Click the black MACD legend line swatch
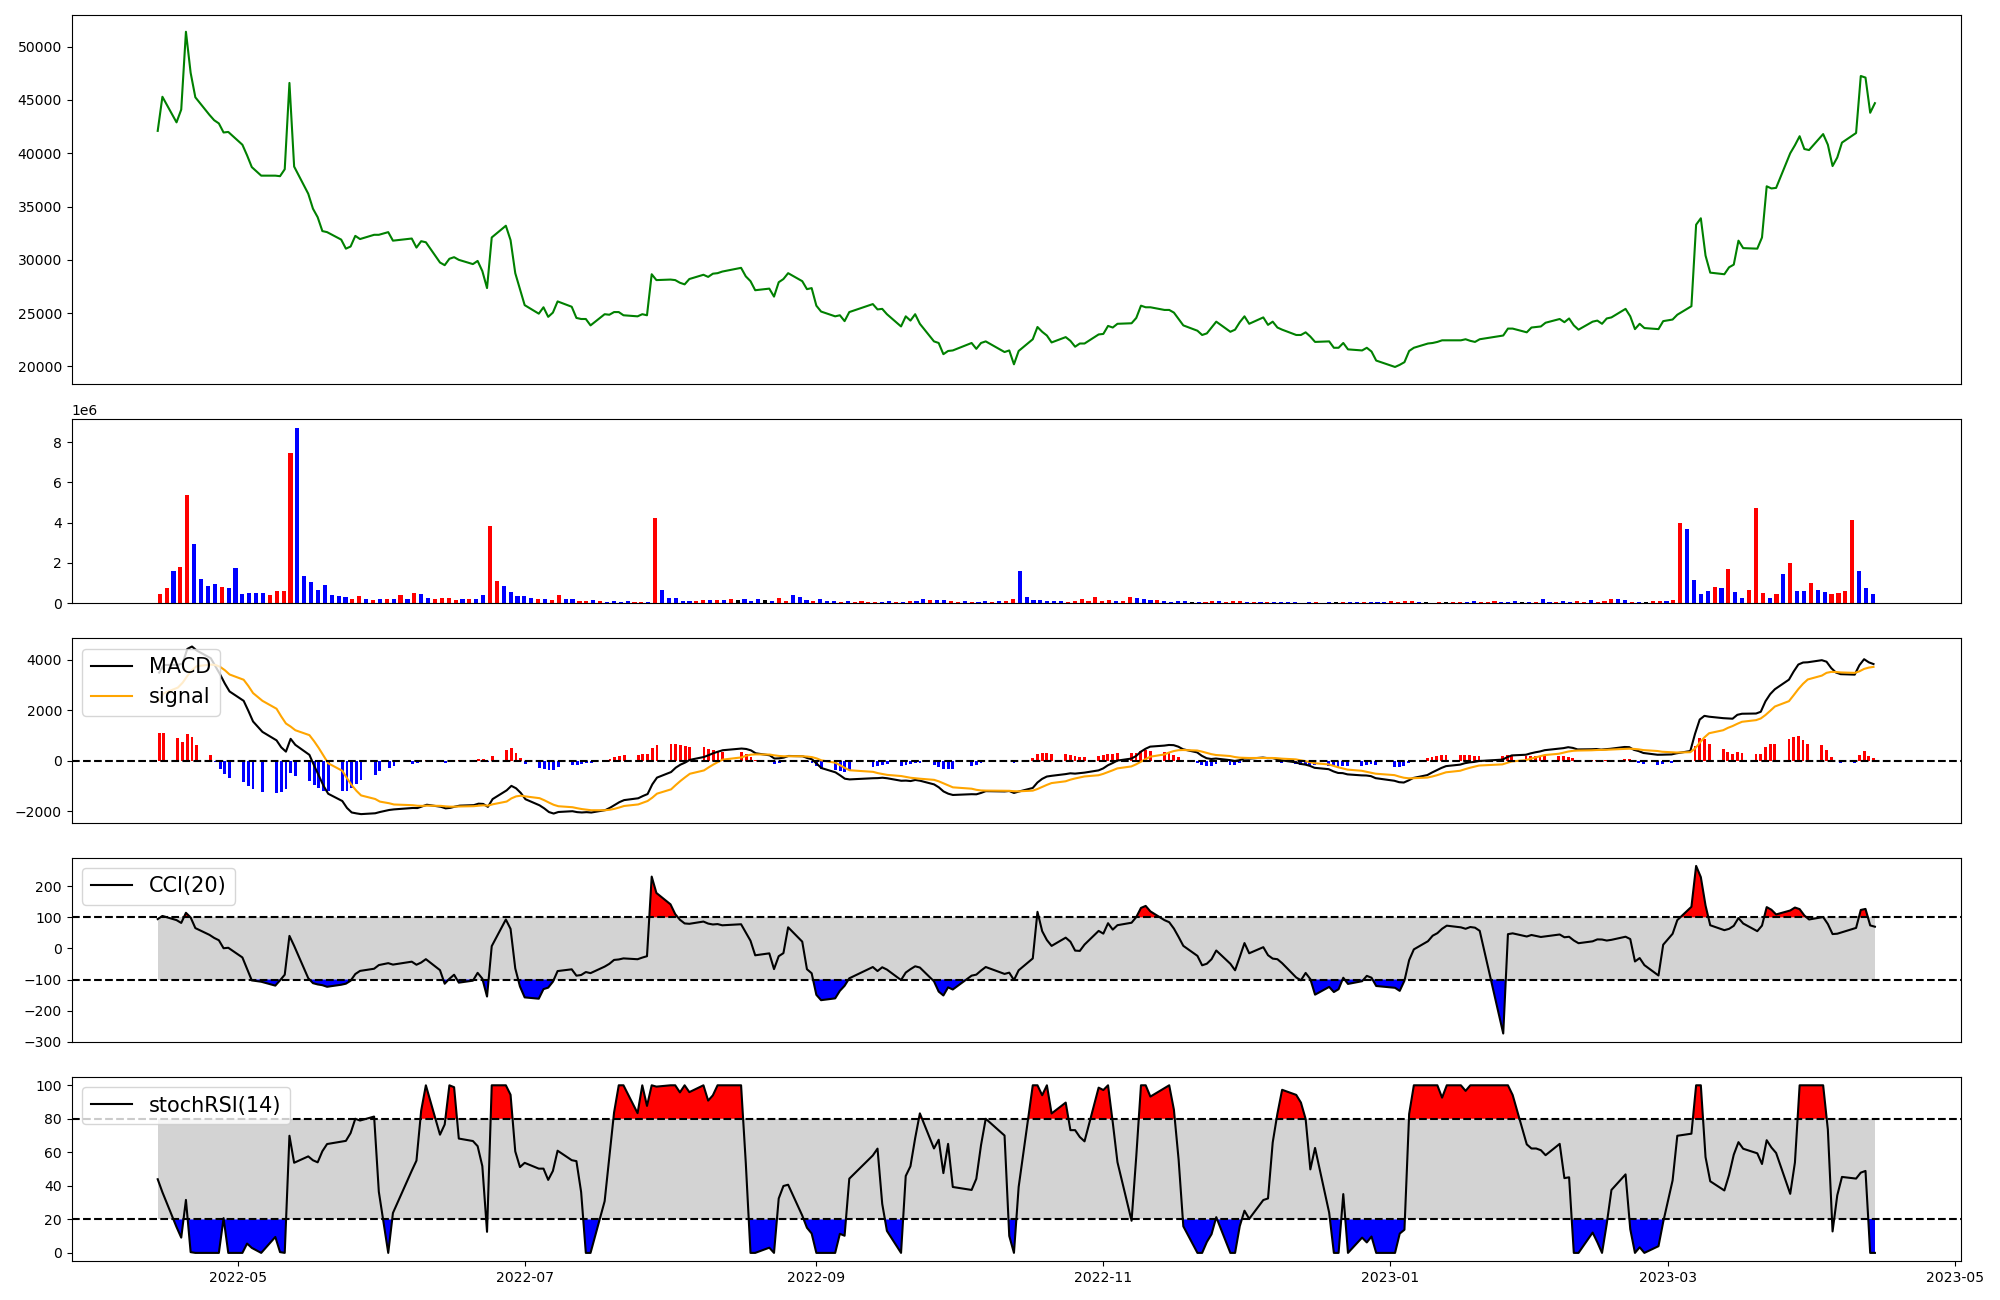The image size is (2000, 1300). pos(111,666)
